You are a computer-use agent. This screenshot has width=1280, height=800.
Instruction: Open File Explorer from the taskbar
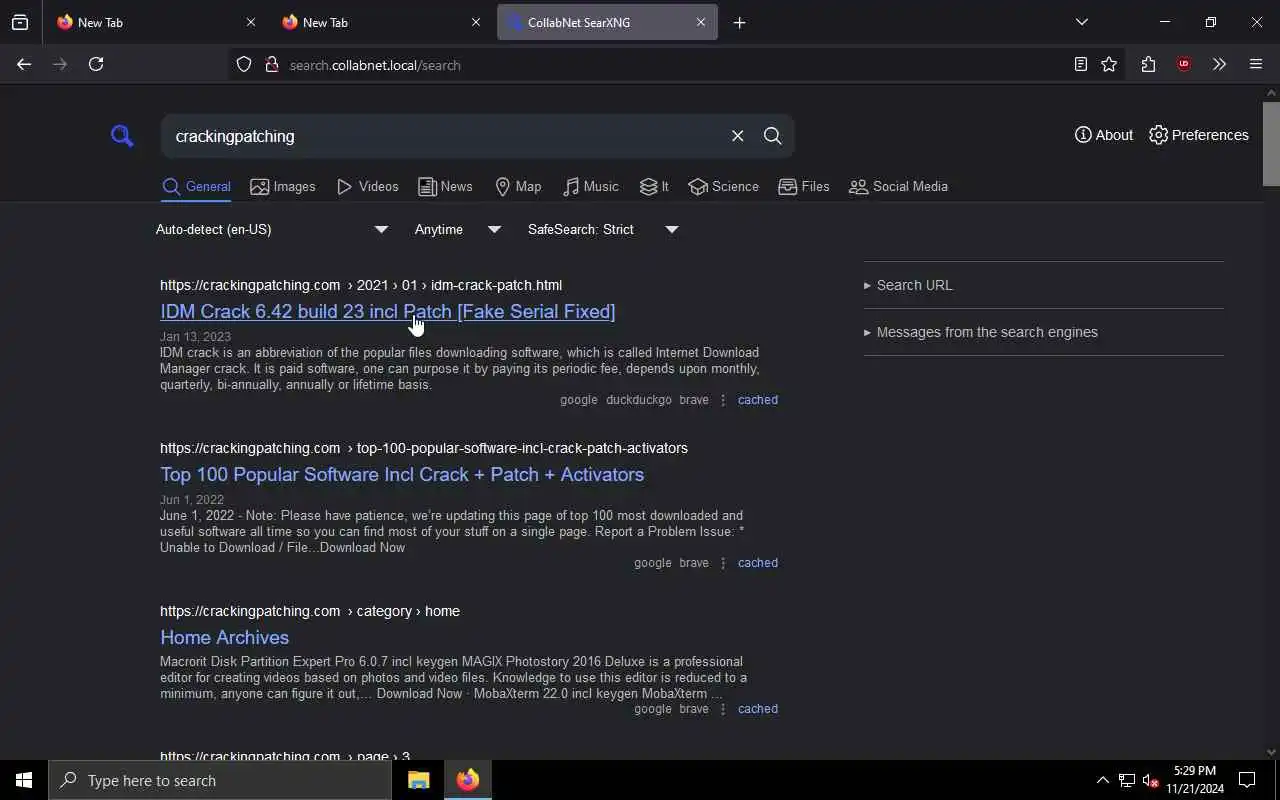pyautogui.click(x=418, y=780)
